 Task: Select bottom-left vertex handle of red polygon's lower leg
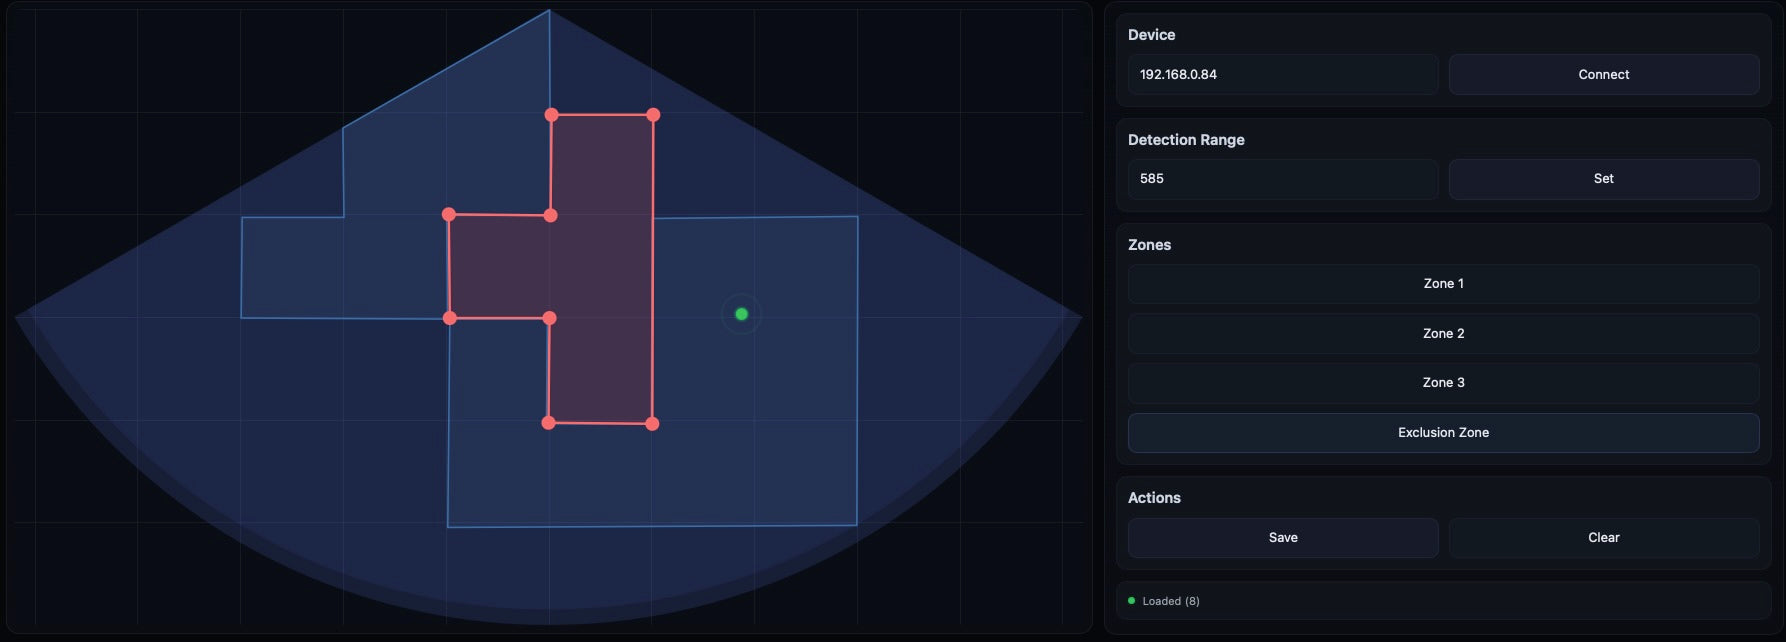[548, 423]
